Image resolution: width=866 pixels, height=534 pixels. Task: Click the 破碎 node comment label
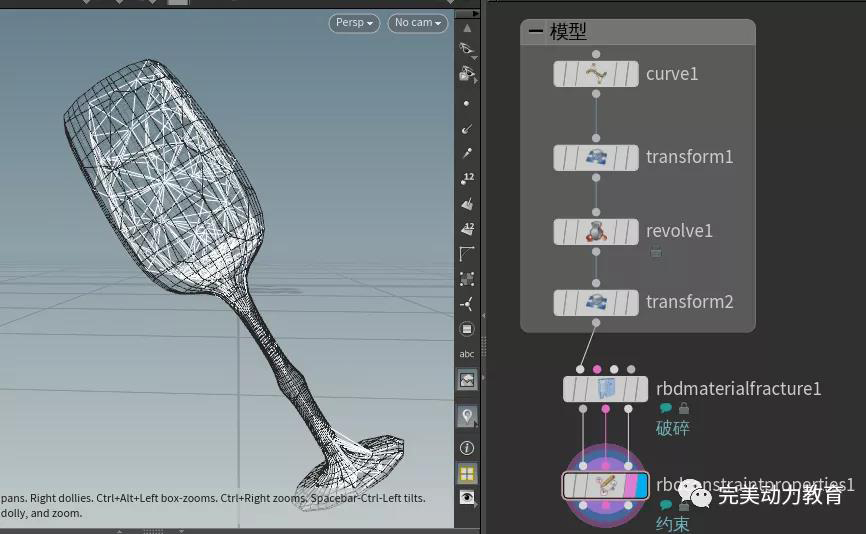click(x=672, y=428)
